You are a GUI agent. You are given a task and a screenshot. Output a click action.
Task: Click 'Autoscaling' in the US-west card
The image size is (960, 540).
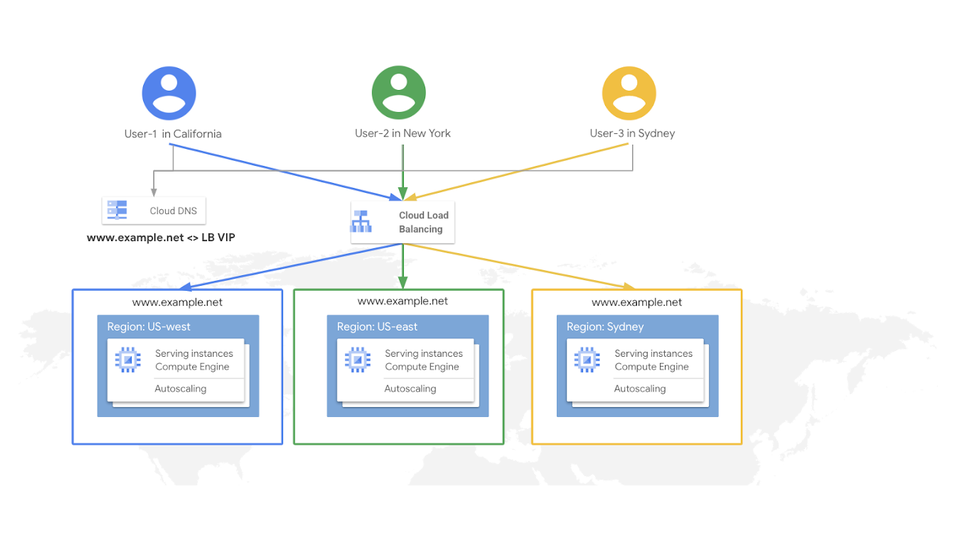(181, 389)
